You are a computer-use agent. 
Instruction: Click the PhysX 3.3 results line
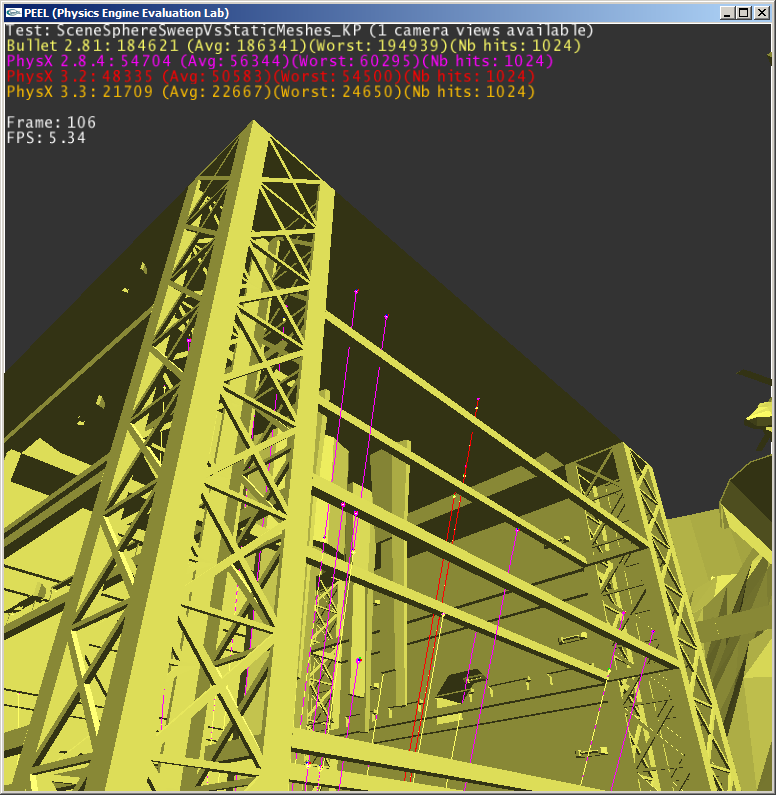tap(271, 92)
